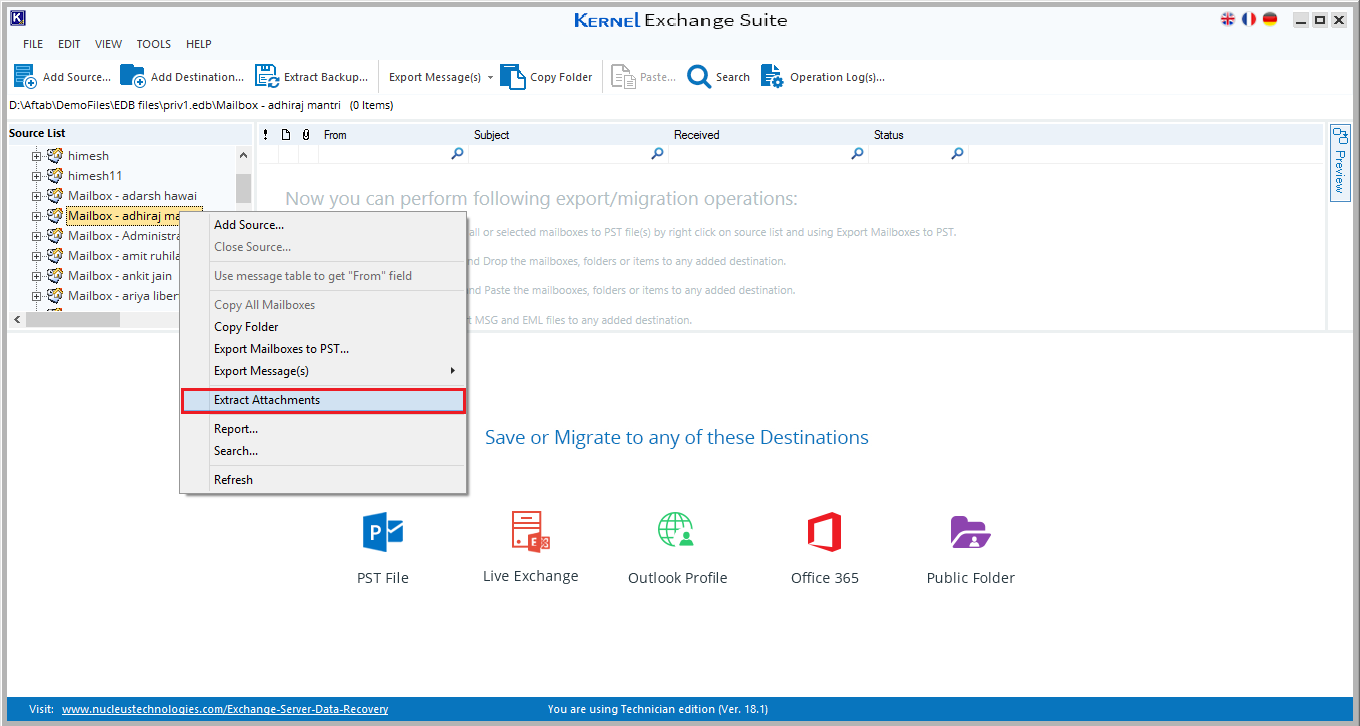Open the FILE menu
Viewport: 1360px width, 726px height.
[33, 44]
